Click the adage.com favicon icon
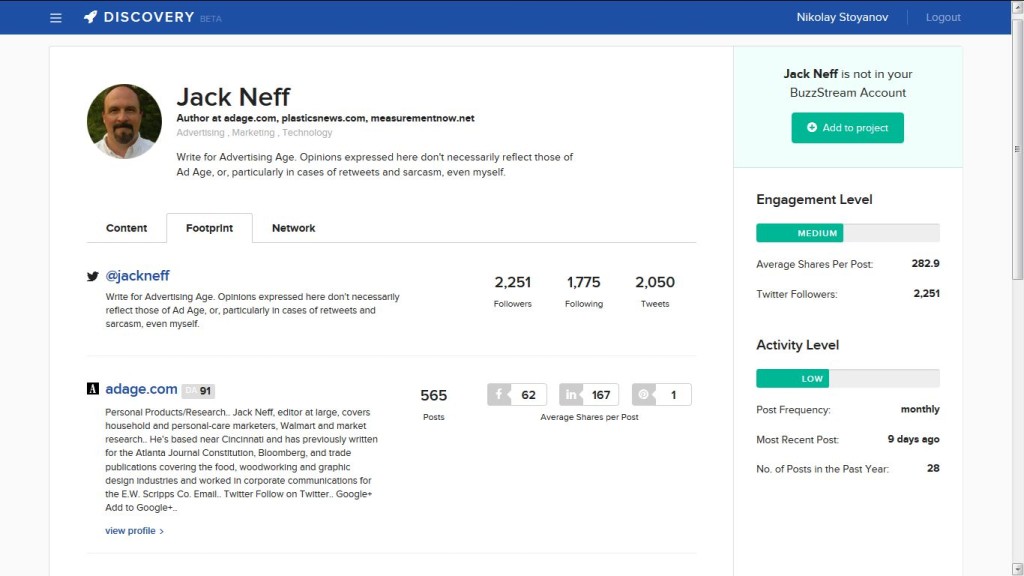 (x=93, y=389)
